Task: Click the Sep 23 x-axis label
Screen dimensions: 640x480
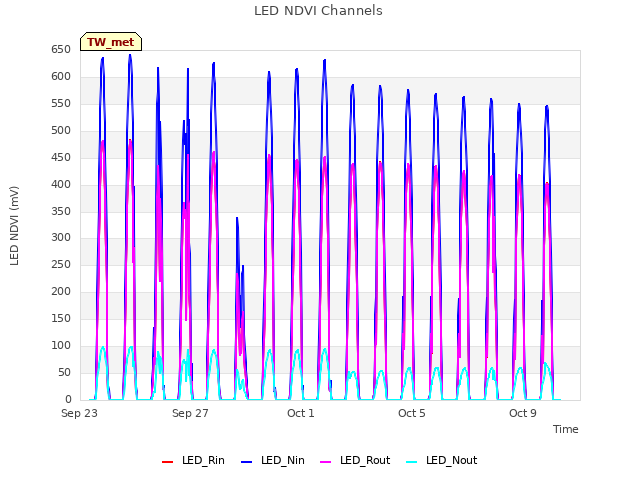Action: (x=79, y=413)
